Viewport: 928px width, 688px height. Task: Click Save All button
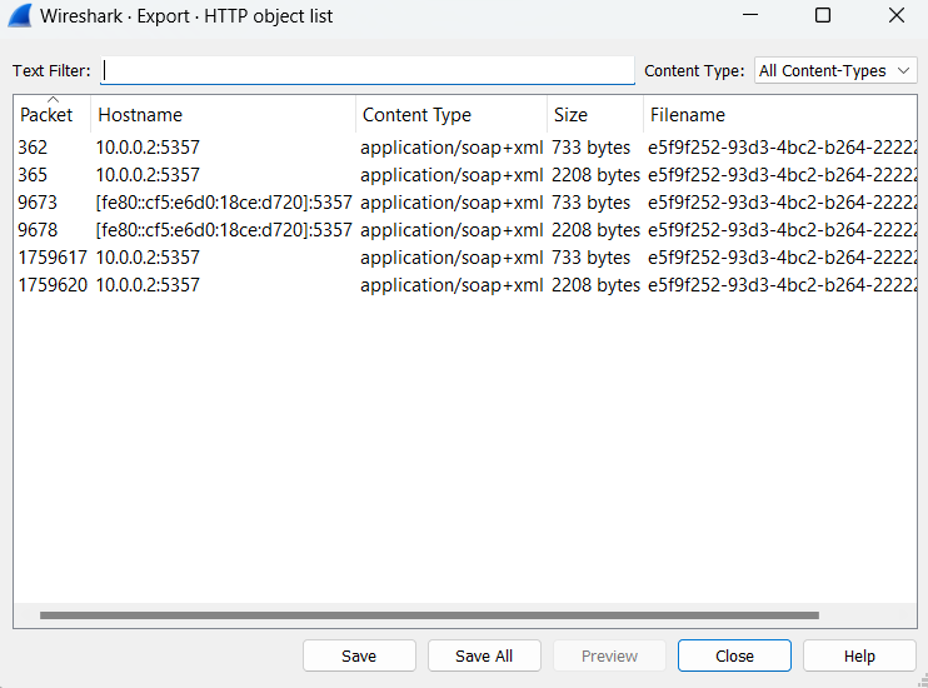(x=484, y=656)
